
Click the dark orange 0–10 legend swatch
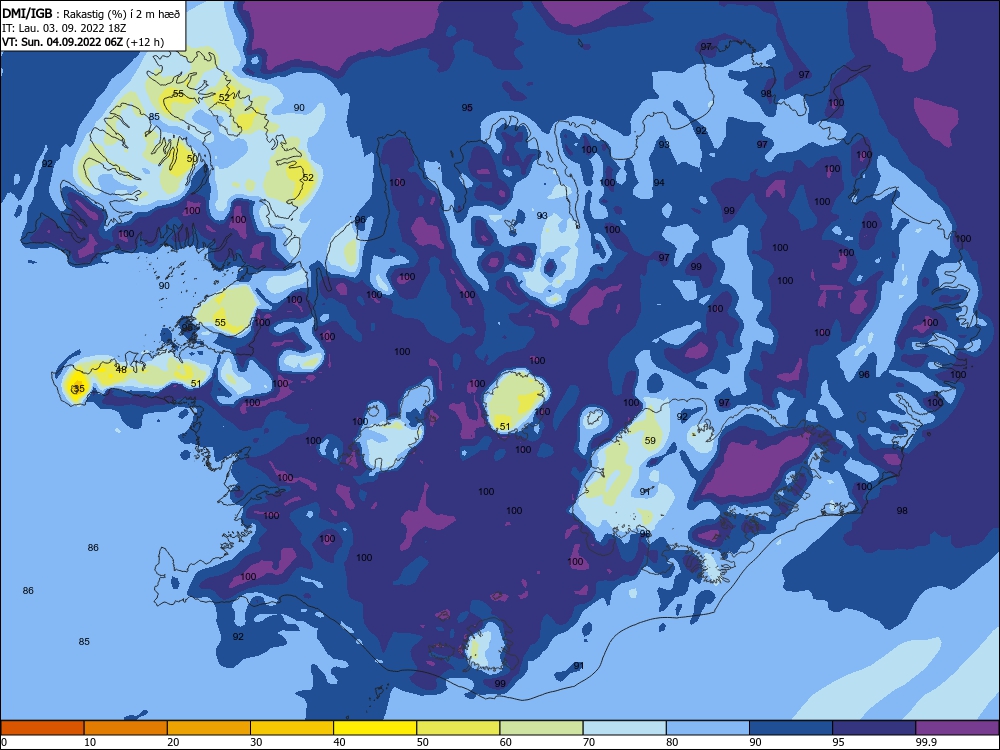tap(42, 728)
